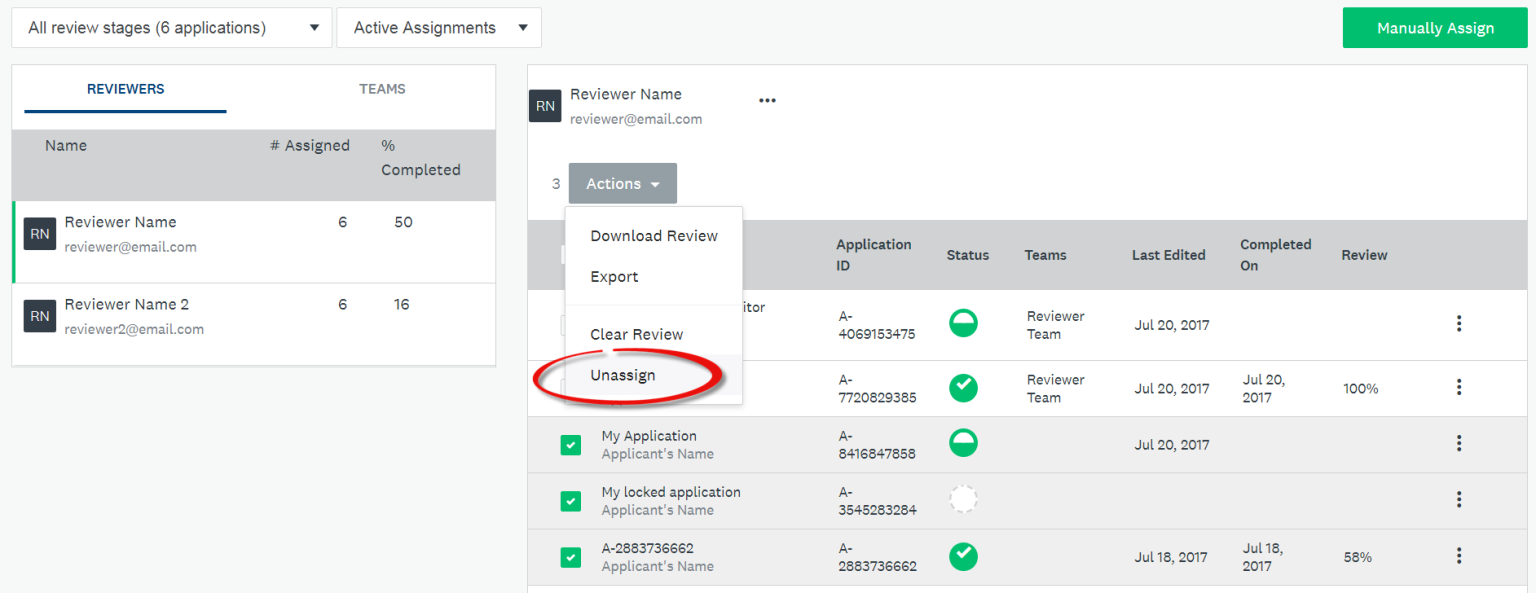Uncheck the My Application checkbox
The image size is (1536, 593).
[570, 443]
